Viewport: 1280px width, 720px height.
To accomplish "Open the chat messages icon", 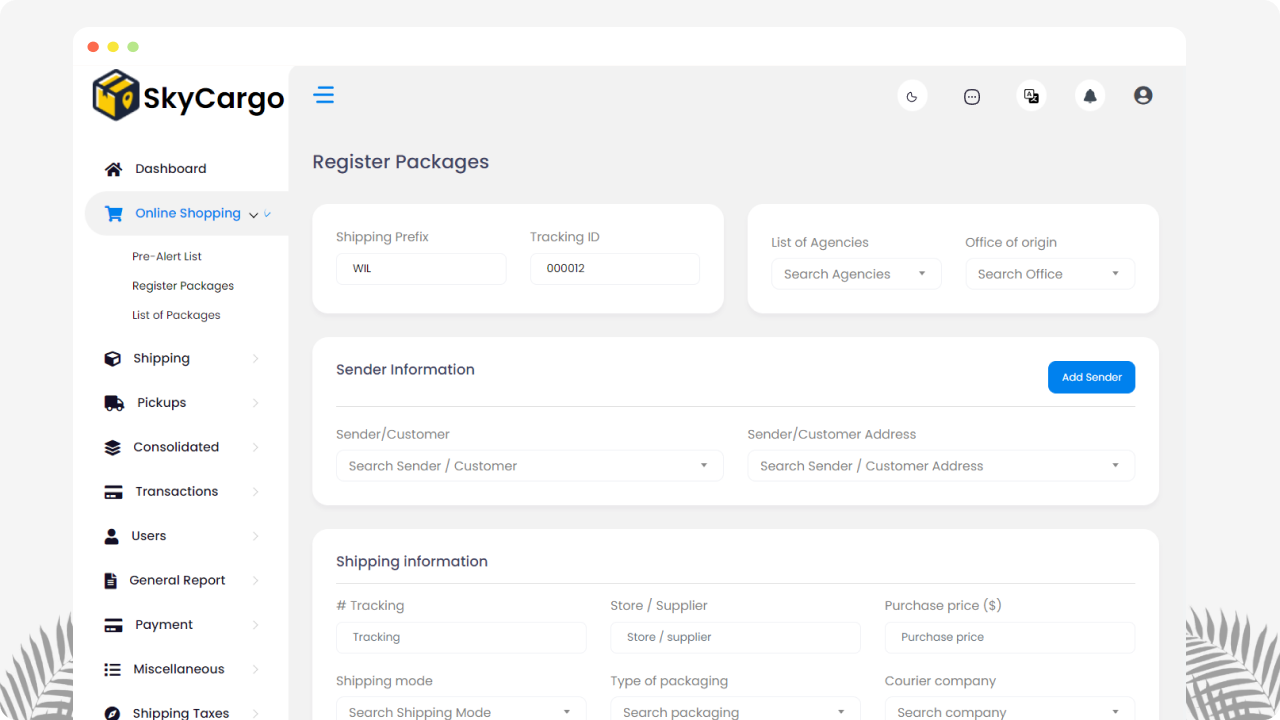I will pyautogui.click(x=972, y=96).
